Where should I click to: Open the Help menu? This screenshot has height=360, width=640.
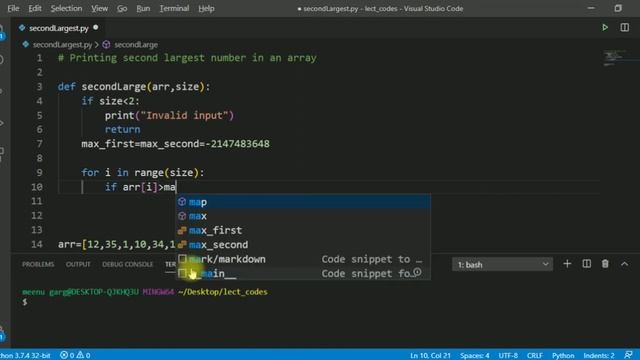(x=206, y=8)
